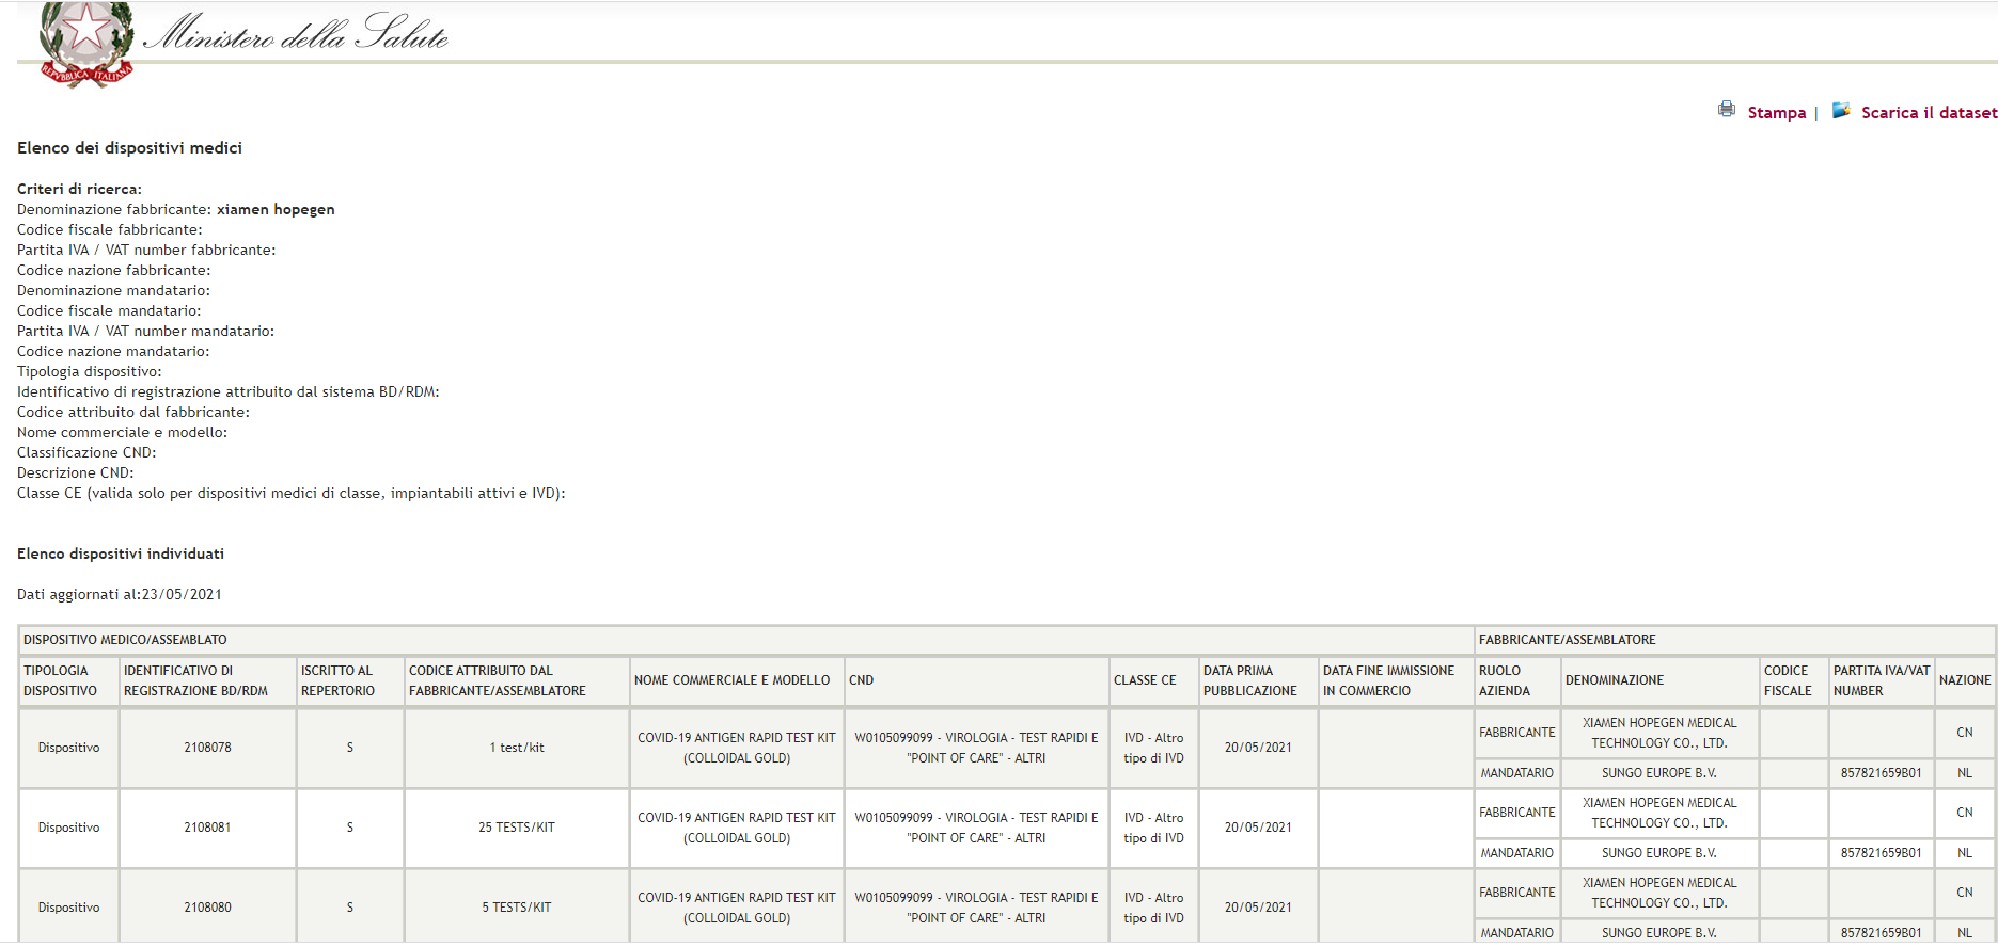1999x948 pixels.
Task: Click the CND column header
Action: pos(976,681)
